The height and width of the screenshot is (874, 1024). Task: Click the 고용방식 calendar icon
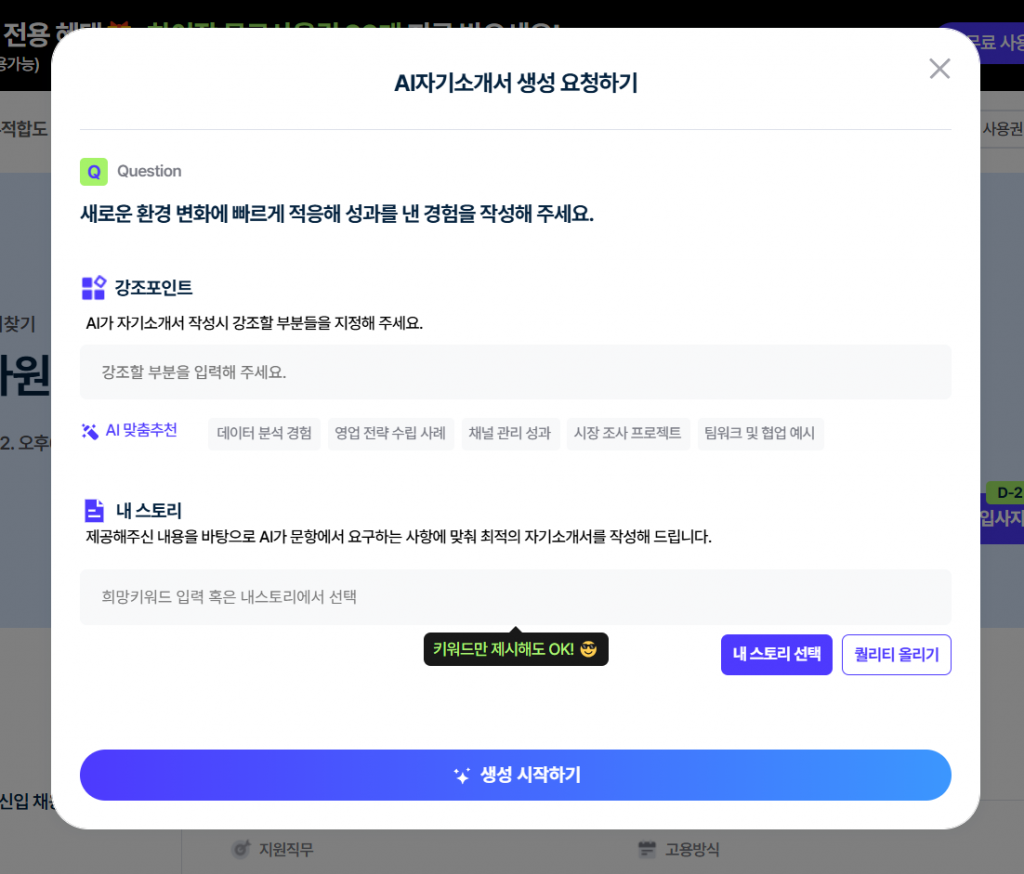click(646, 850)
